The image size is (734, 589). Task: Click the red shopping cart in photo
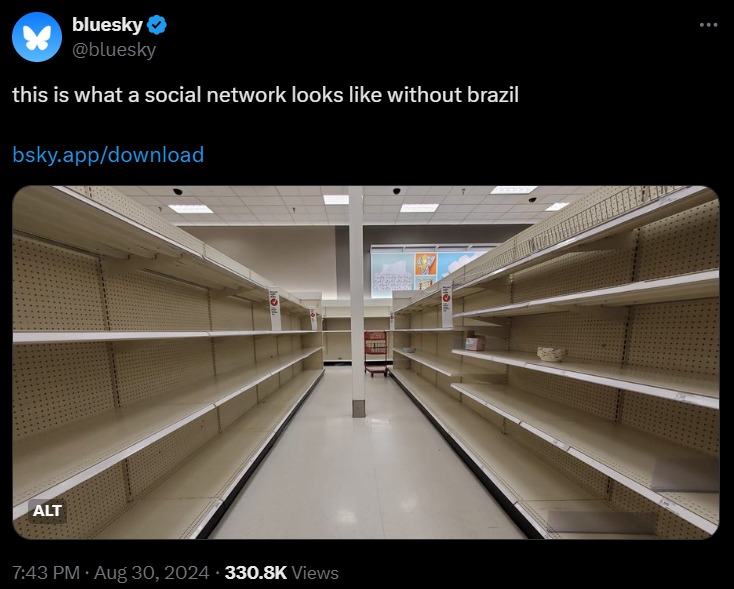click(376, 353)
